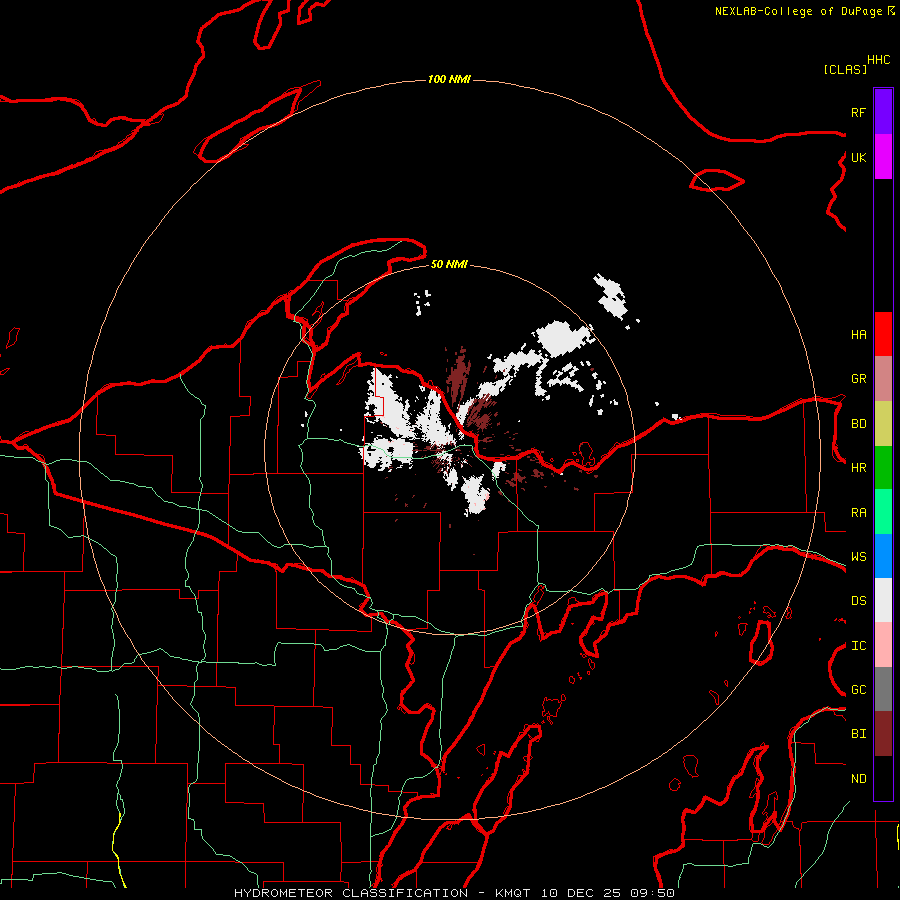Screen dimensions: 900x900
Task: Click the 10 DEC 25 date stamp
Action: click(582, 893)
